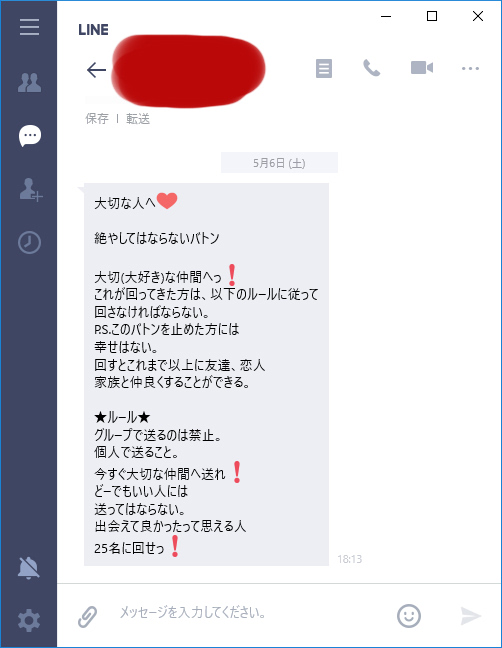The image size is (502, 648).
Task: Open the emoji sticker picker
Action: [409, 616]
